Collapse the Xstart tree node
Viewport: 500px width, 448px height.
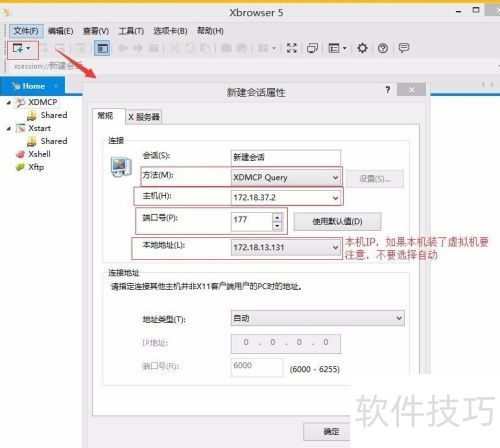tap(9, 128)
